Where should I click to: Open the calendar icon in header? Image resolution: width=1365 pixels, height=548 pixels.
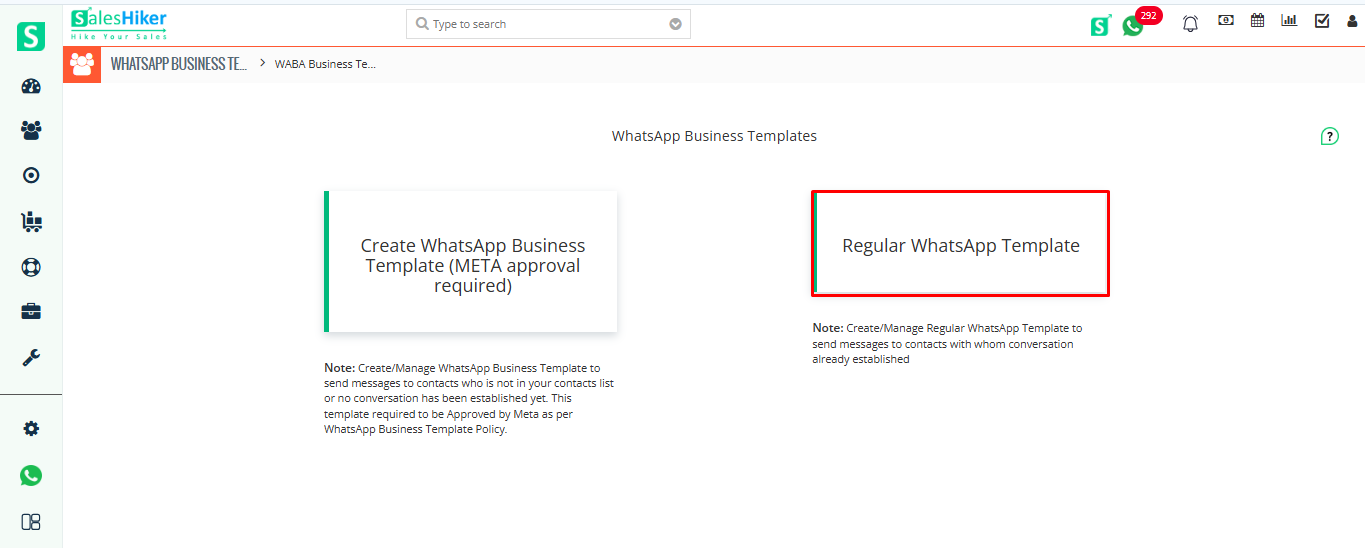coord(1257,20)
